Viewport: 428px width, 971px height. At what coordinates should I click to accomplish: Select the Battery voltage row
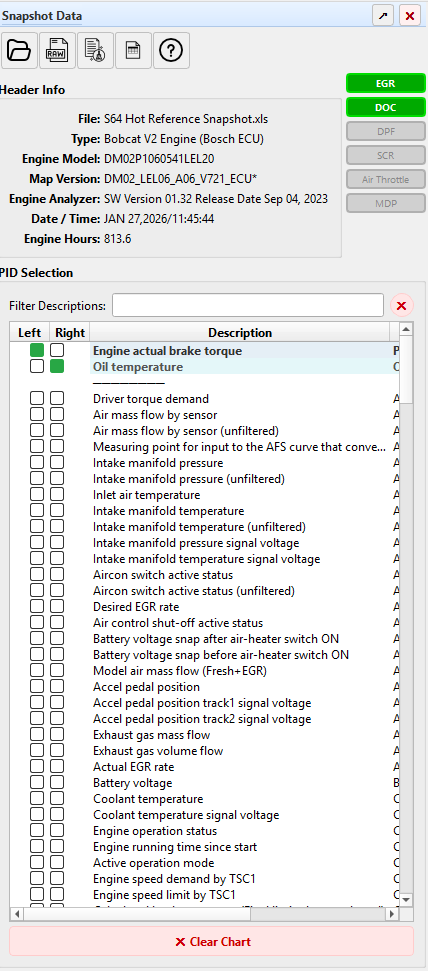[x=205, y=783]
